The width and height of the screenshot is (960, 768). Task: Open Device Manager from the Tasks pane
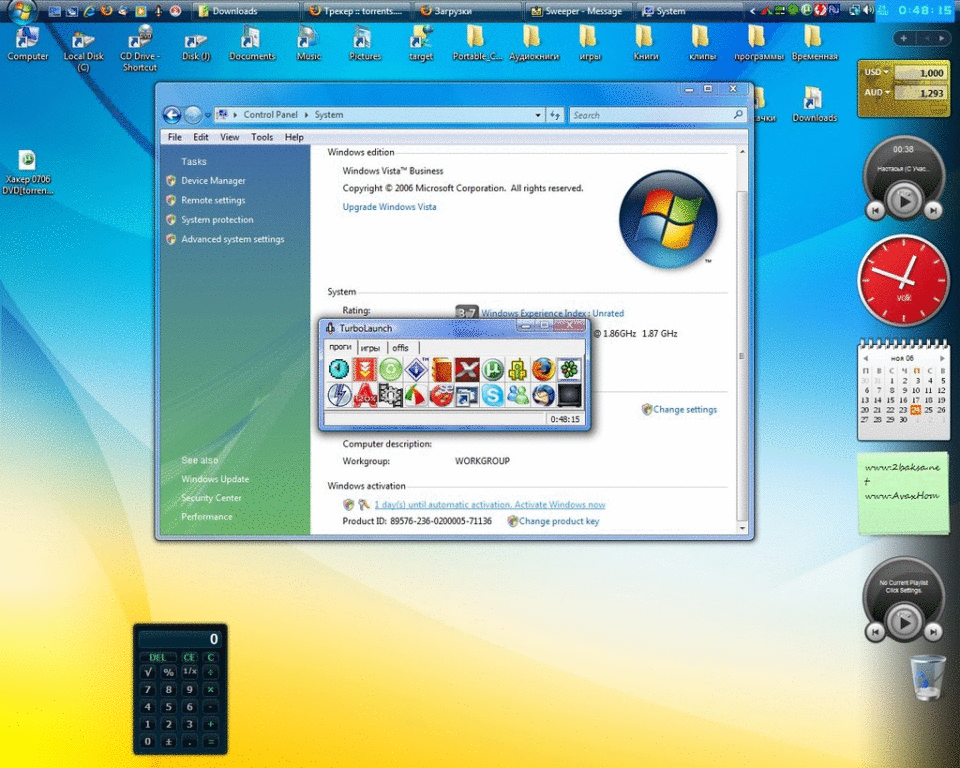(x=213, y=181)
